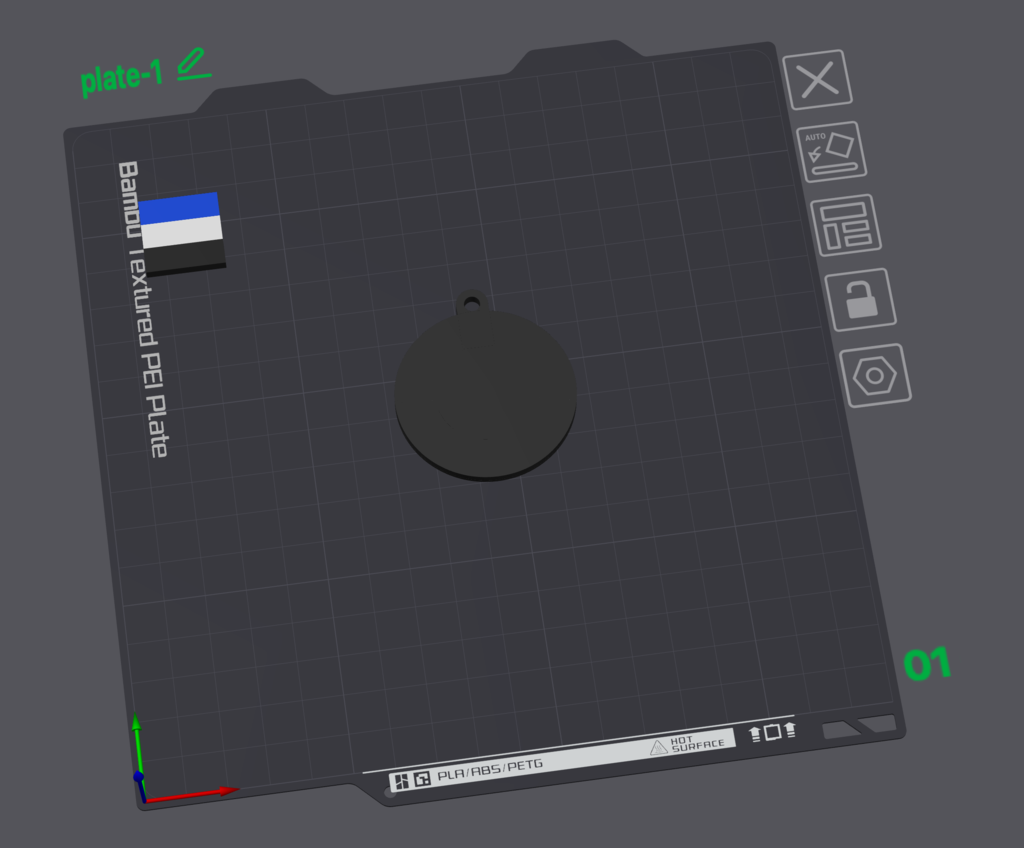Screen dimensions: 1024x848
Task: Click the pendant's small keyring loop
Action: [x=471, y=300]
